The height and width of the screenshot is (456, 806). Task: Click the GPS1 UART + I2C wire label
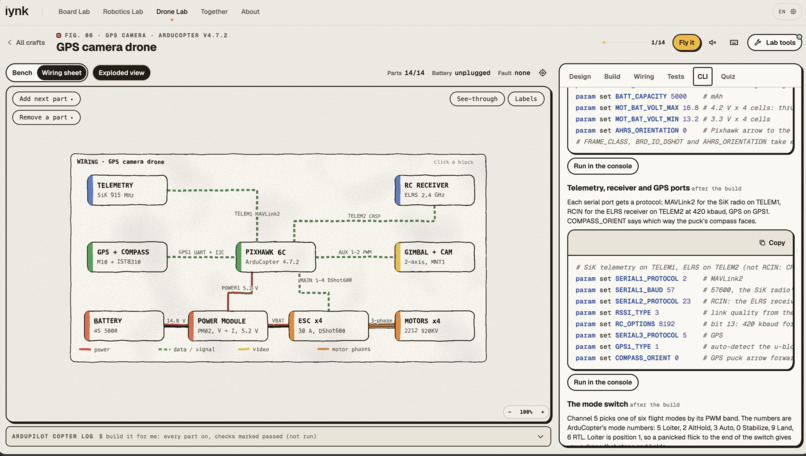coord(202,252)
